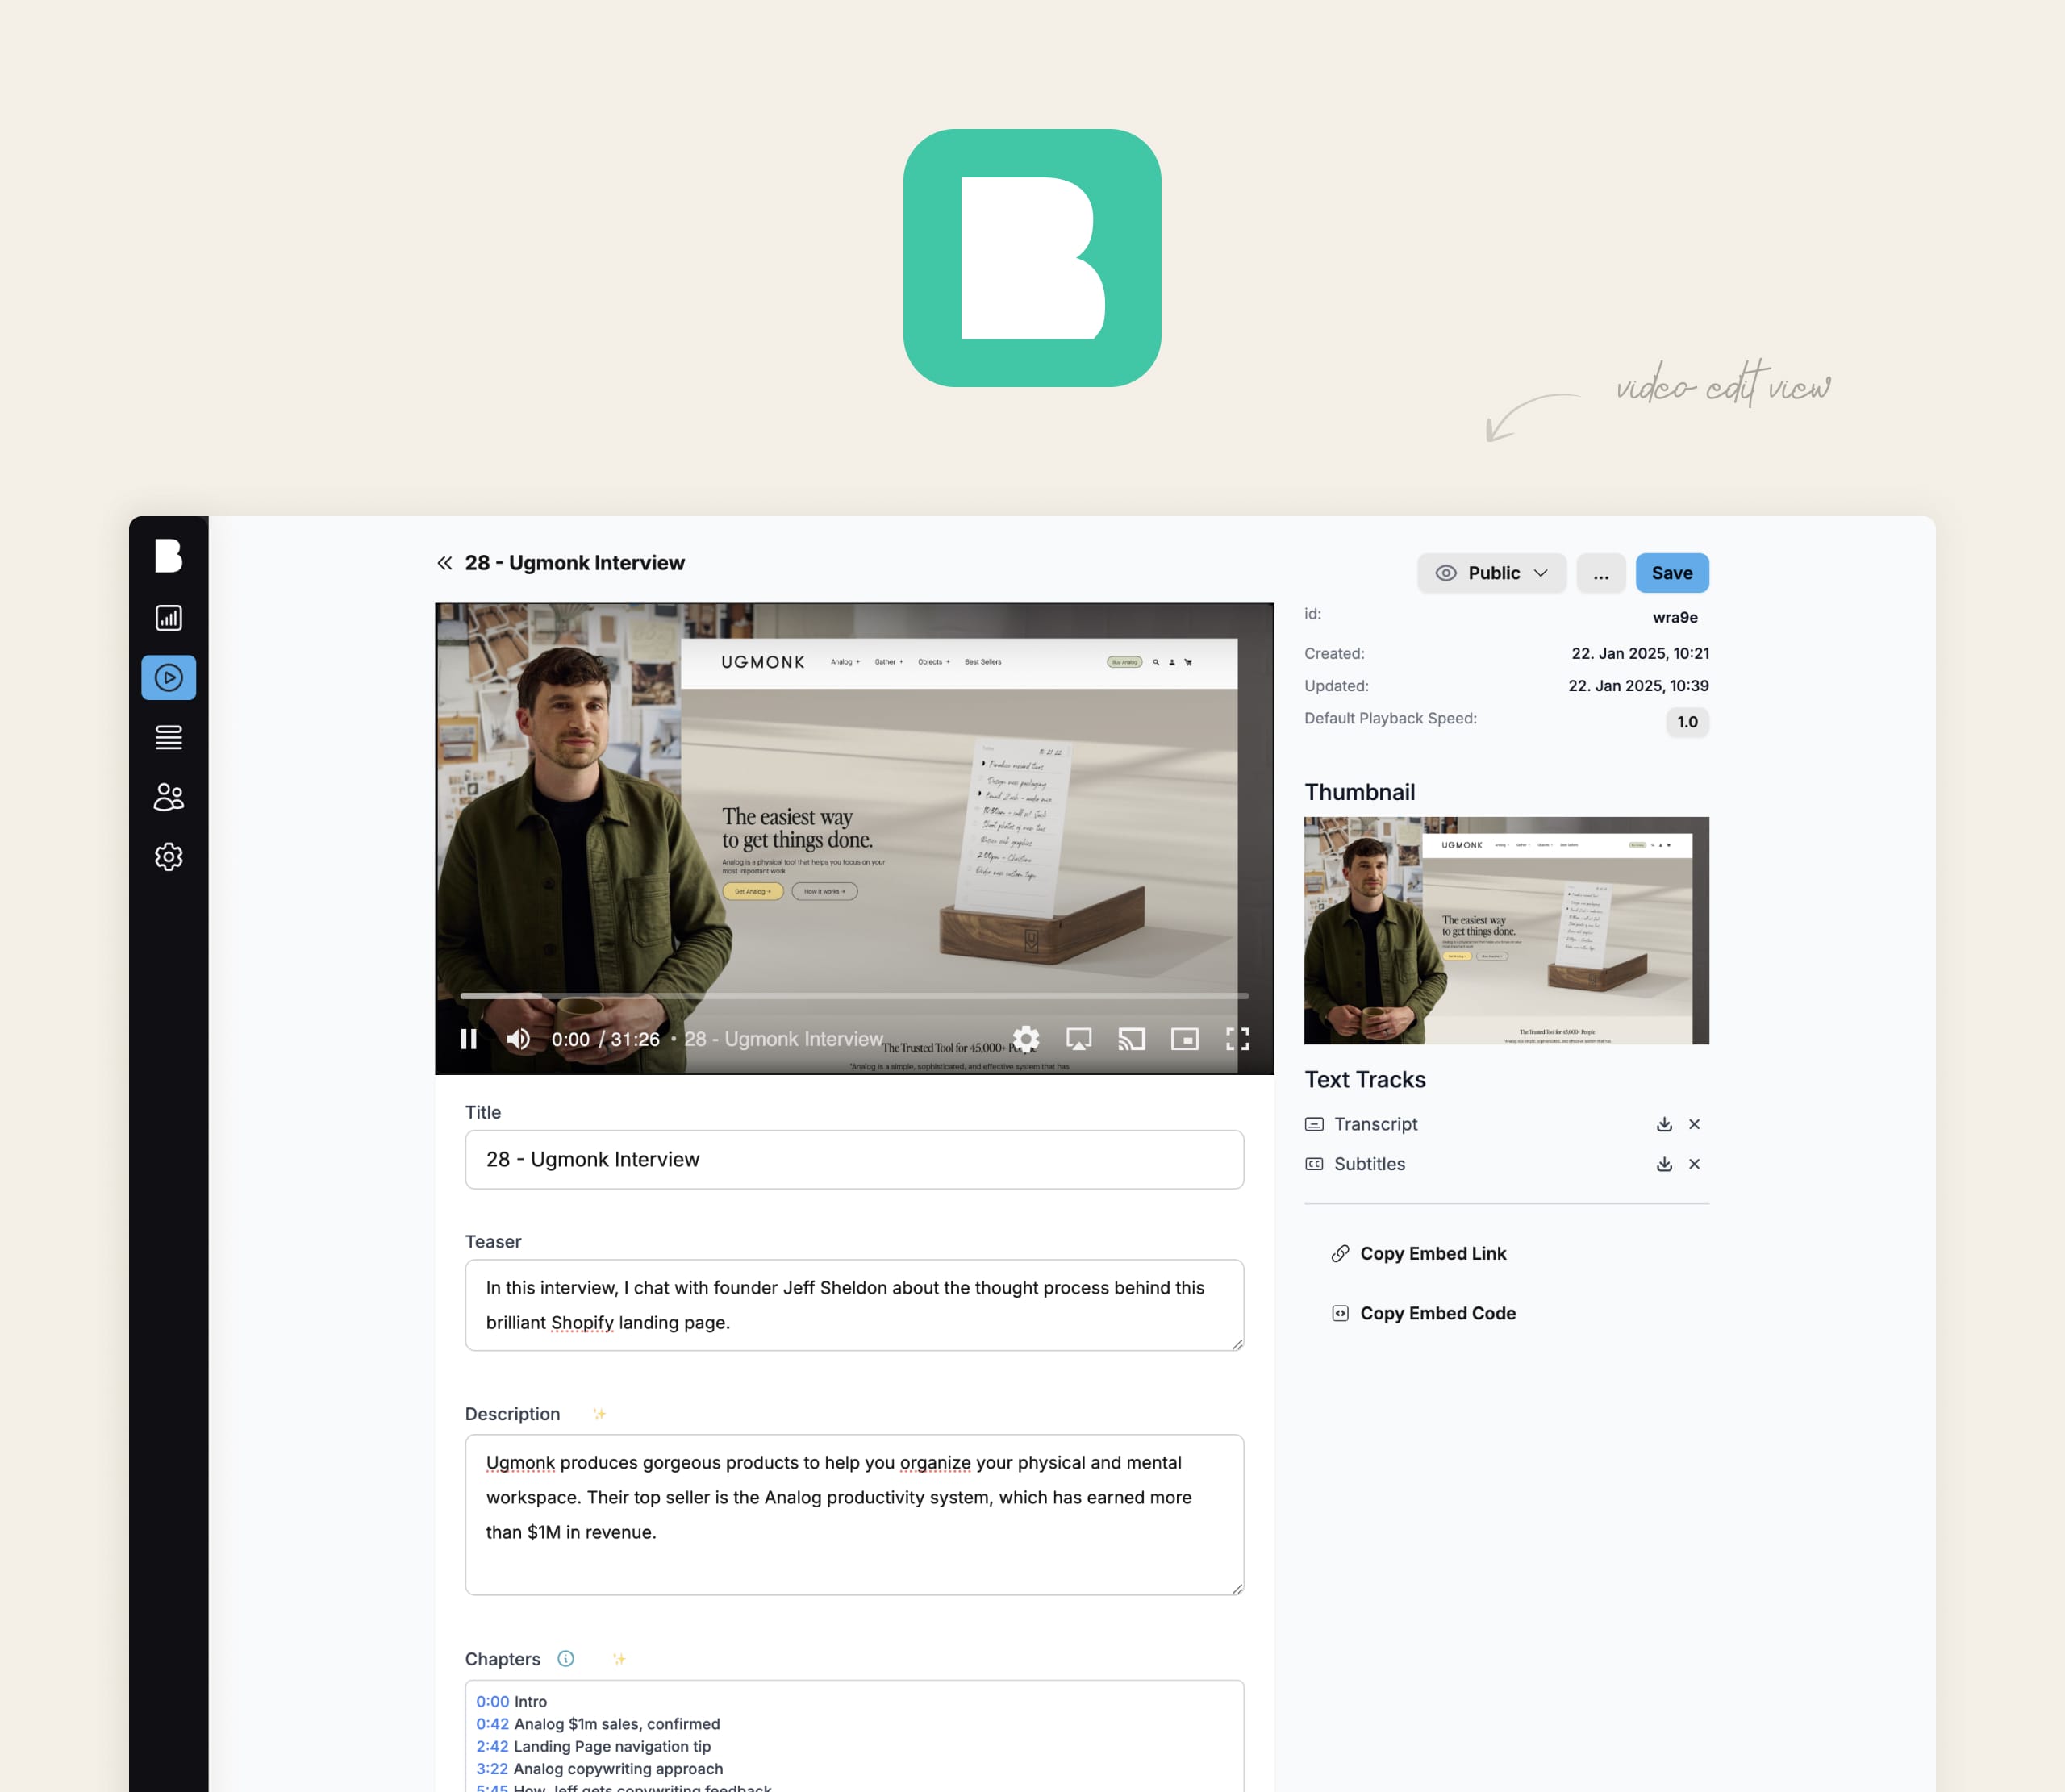
Task: Click Copy Embed Link
Action: [x=1420, y=1254]
